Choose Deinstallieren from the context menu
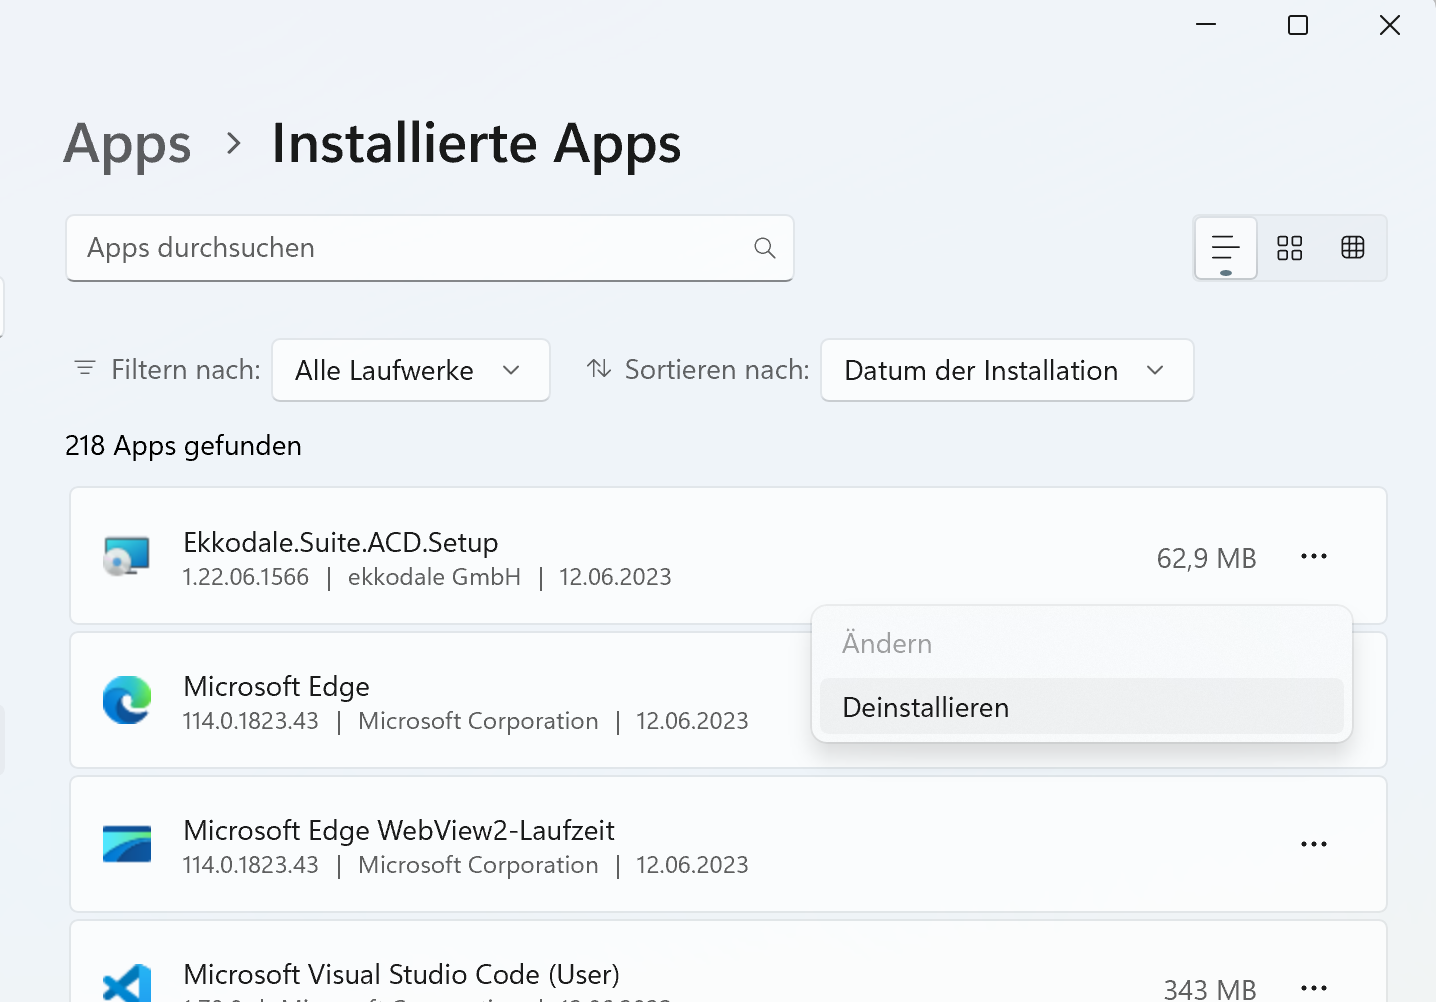This screenshot has height=1002, width=1436. click(1082, 707)
